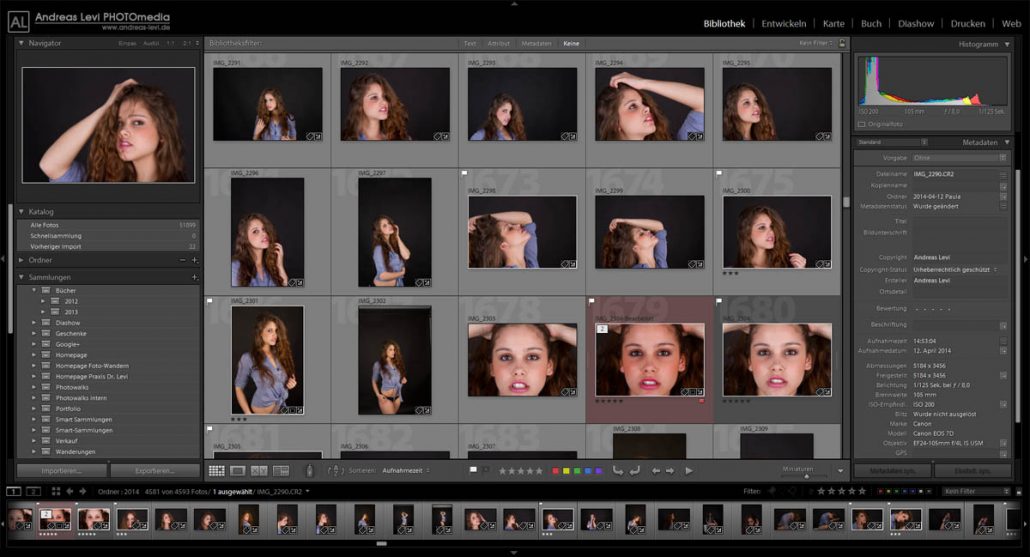Screen dimensions: 1030x557
Task: Add new collection plus icon in Sammlungen
Action: [x=194, y=277]
